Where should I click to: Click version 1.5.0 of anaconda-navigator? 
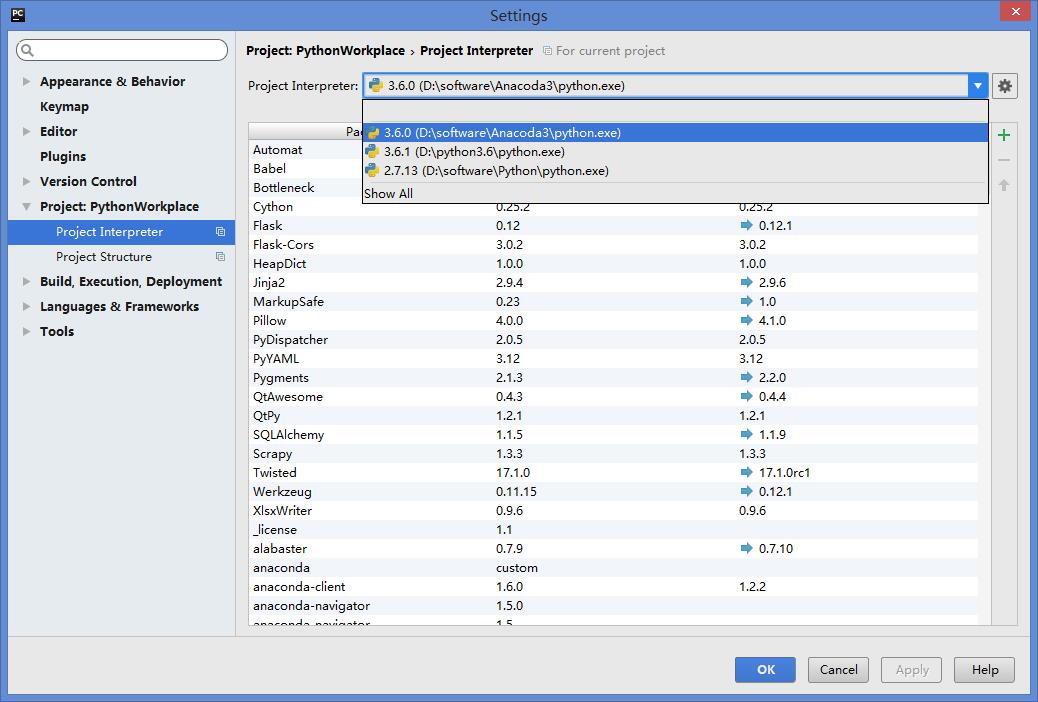[x=509, y=606]
